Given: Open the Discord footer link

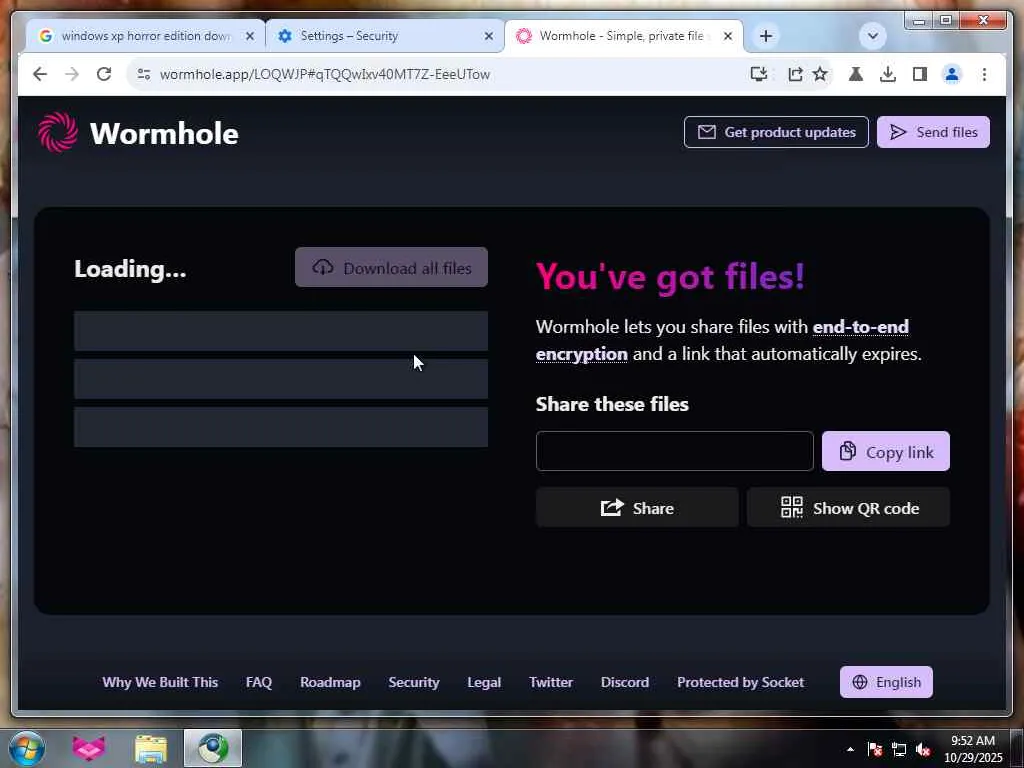Looking at the screenshot, I should pos(624,682).
